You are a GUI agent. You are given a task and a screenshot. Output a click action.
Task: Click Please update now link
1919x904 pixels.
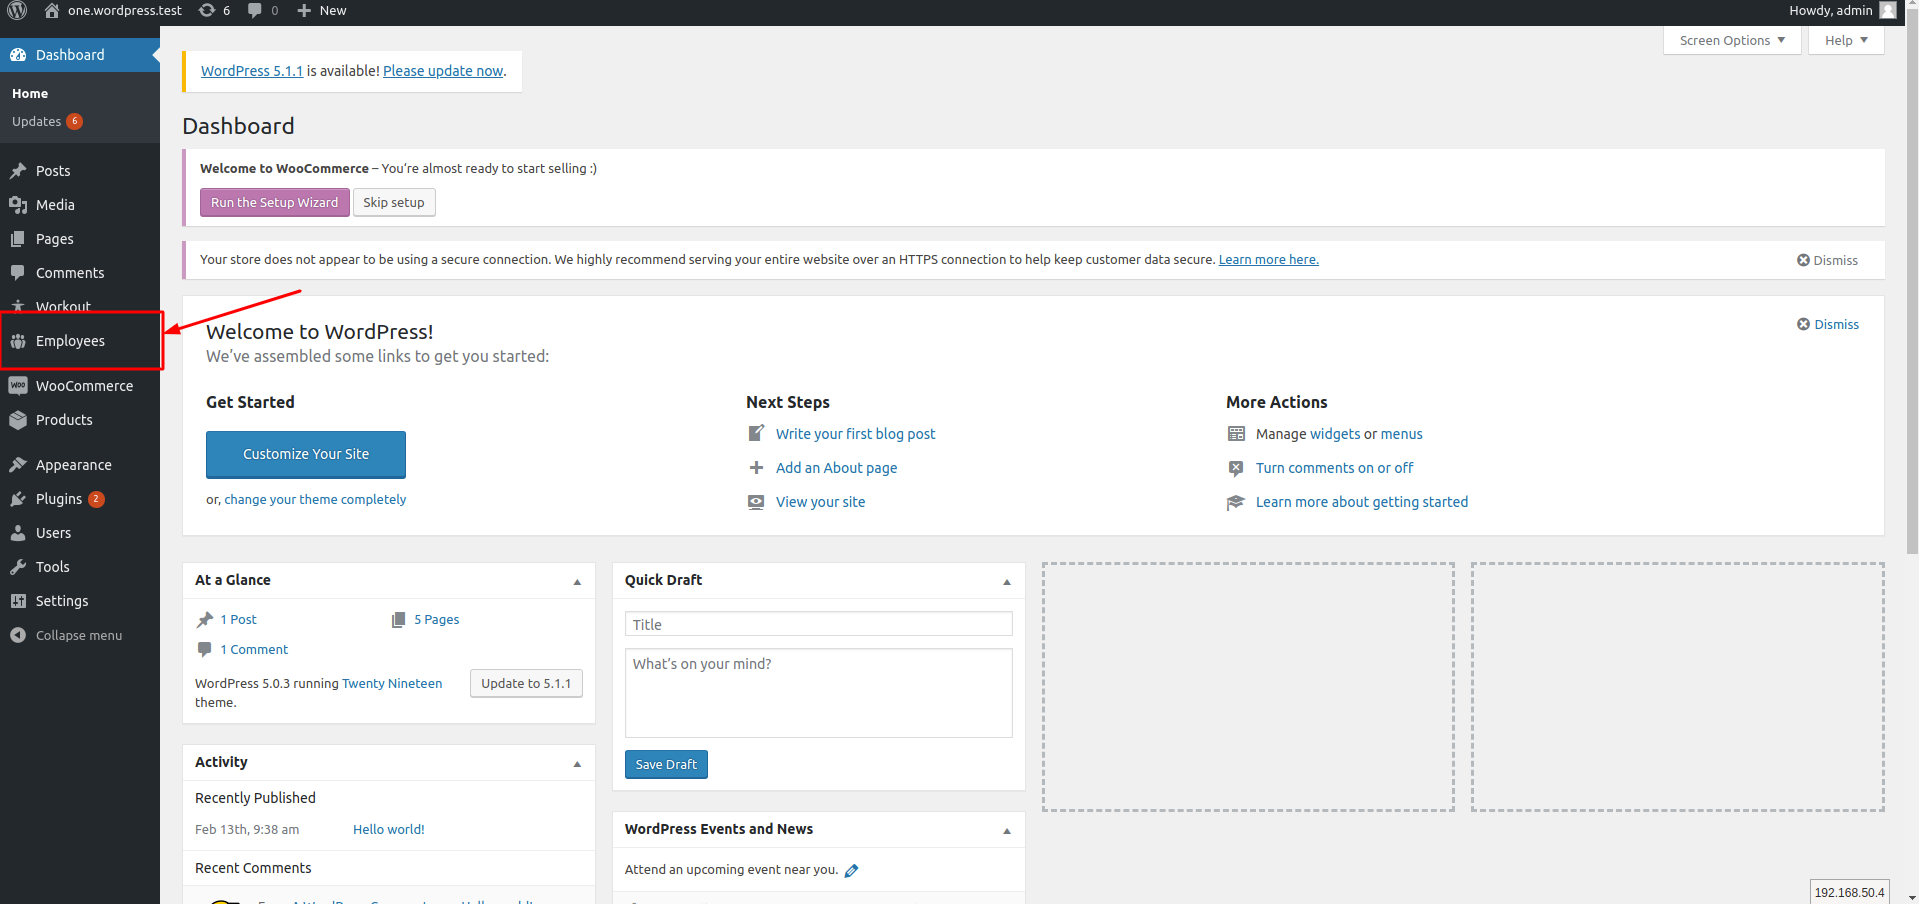(x=443, y=71)
